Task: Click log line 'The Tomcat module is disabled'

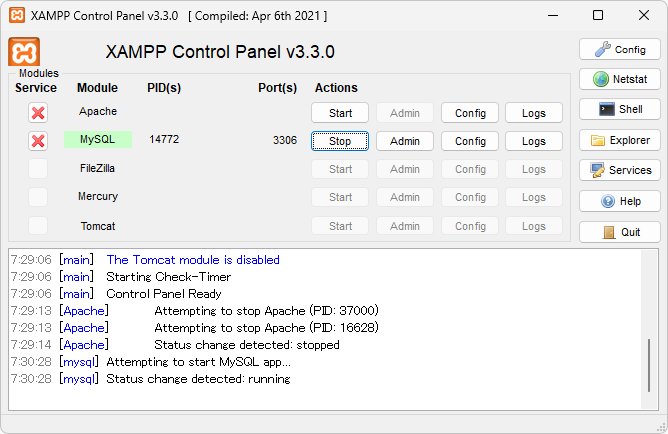Action: pyautogui.click(x=193, y=260)
